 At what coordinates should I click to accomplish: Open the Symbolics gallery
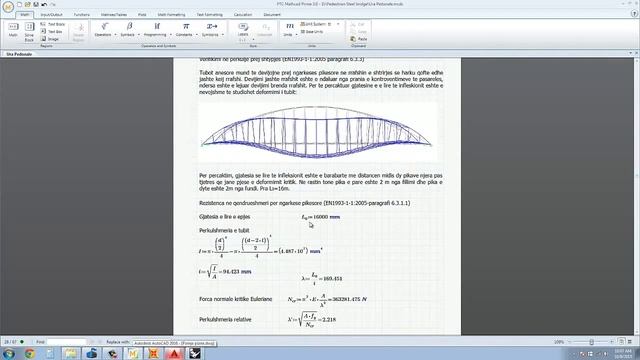(x=211, y=29)
